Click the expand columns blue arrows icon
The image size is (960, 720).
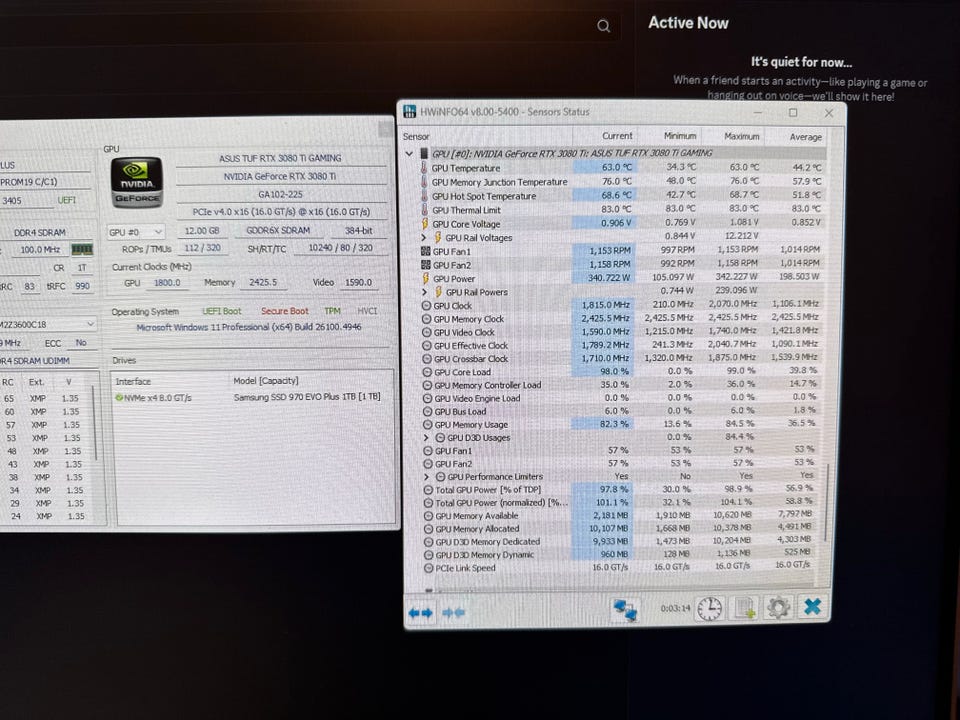pyautogui.click(x=421, y=612)
